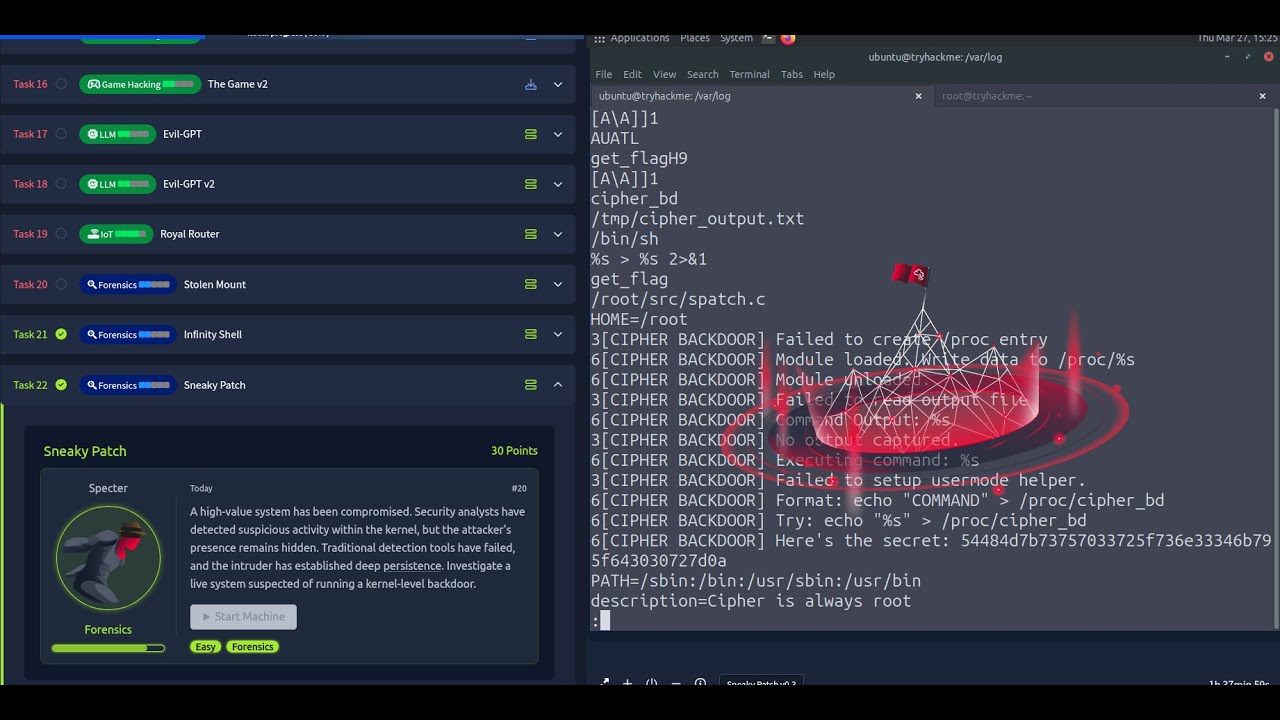Click the terminal input cursor prompt
Image resolution: width=1280 pixels, height=720 pixels.
tap(605, 621)
